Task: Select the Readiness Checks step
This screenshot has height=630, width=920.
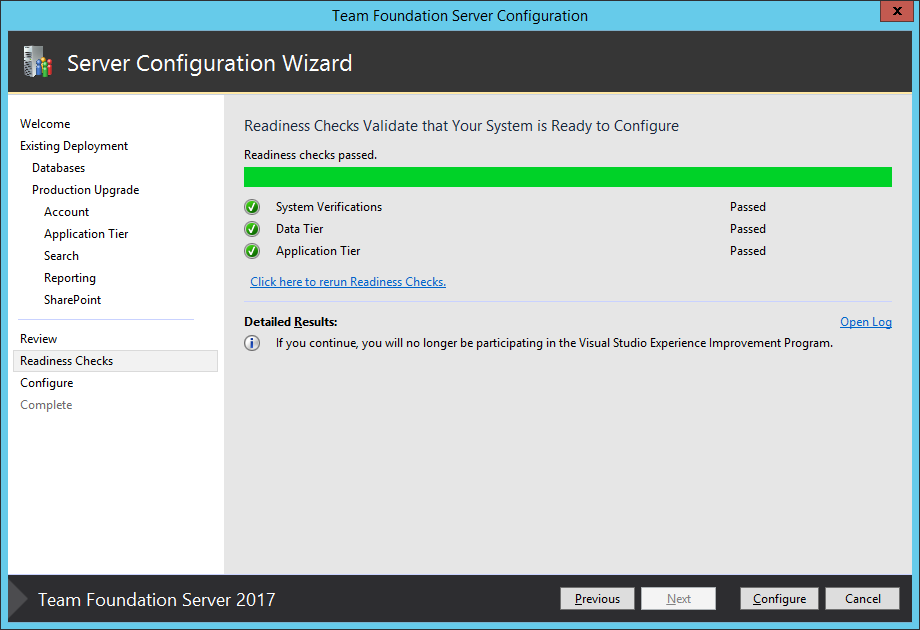Action: pyautogui.click(x=116, y=361)
